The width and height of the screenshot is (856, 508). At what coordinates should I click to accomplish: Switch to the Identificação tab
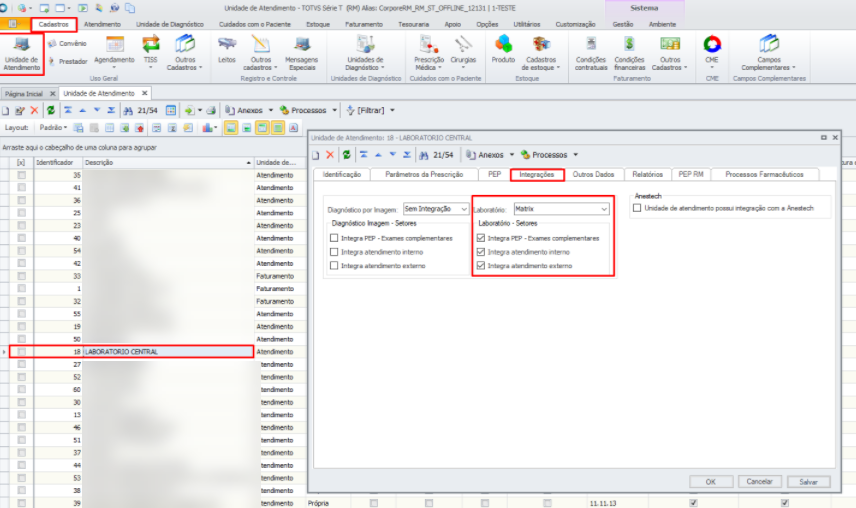pos(342,175)
